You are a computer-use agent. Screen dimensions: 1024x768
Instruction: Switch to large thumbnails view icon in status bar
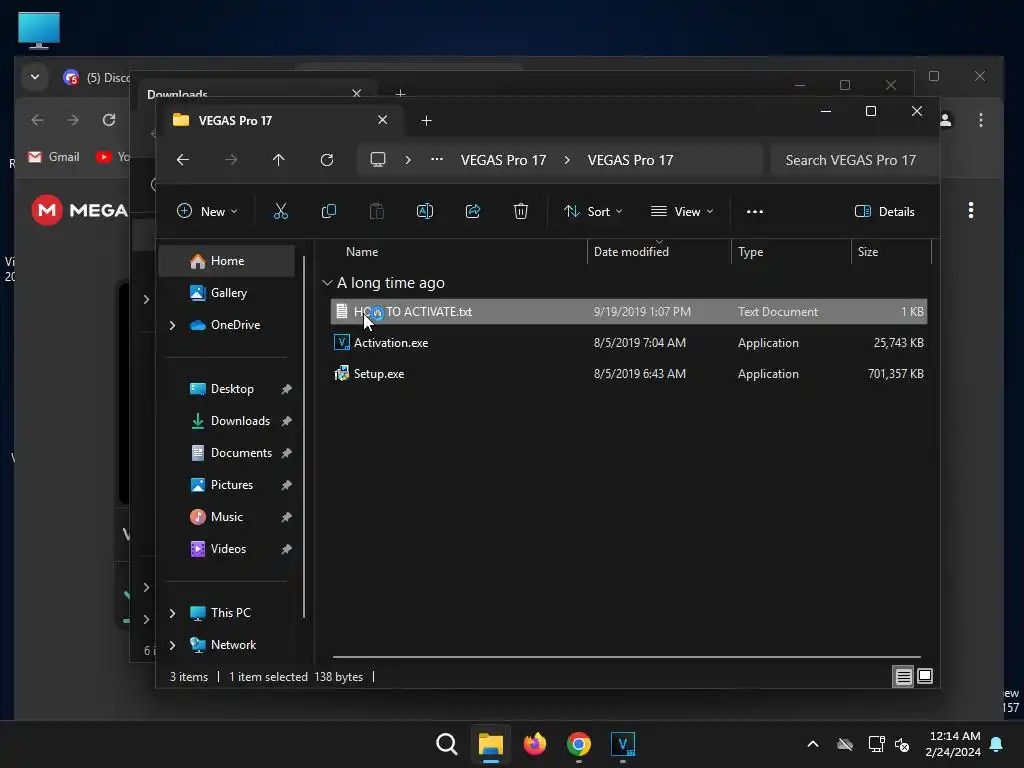[925, 677]
